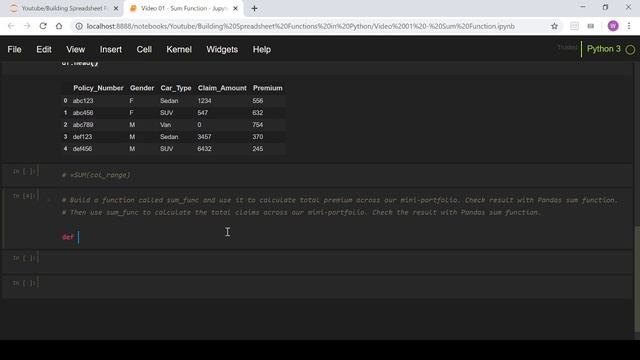The height and width of the screenshot is (360, 640).
Task: Click claim amount 1234 cell
Action: (204, 100)
